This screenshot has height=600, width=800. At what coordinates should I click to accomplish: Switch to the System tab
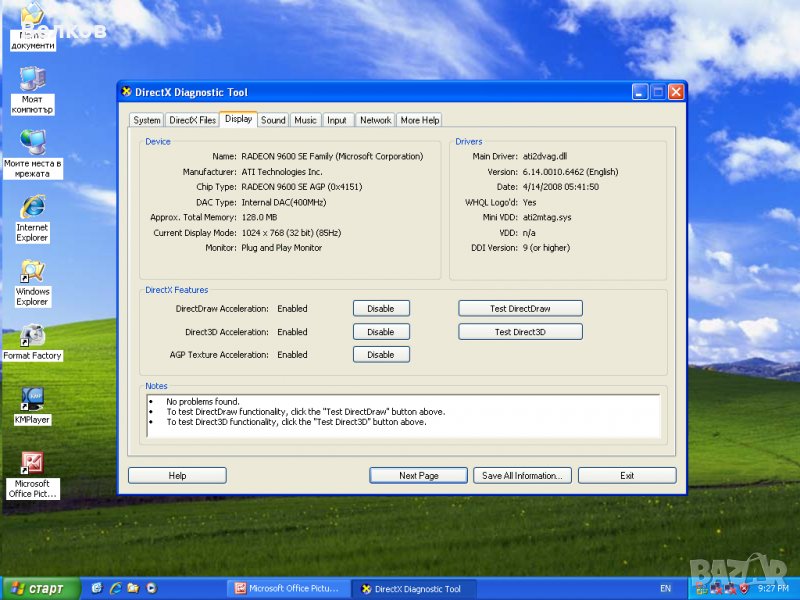click(146, 120)
